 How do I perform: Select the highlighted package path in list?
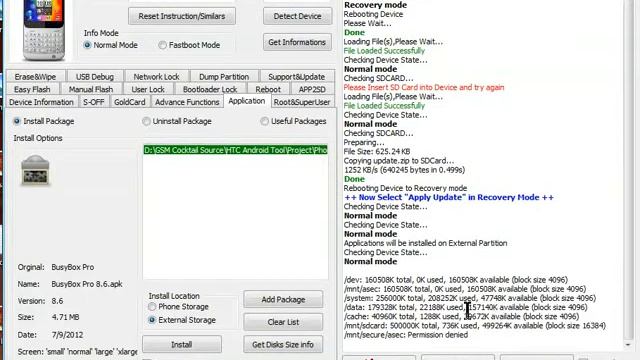pos(236,150)
